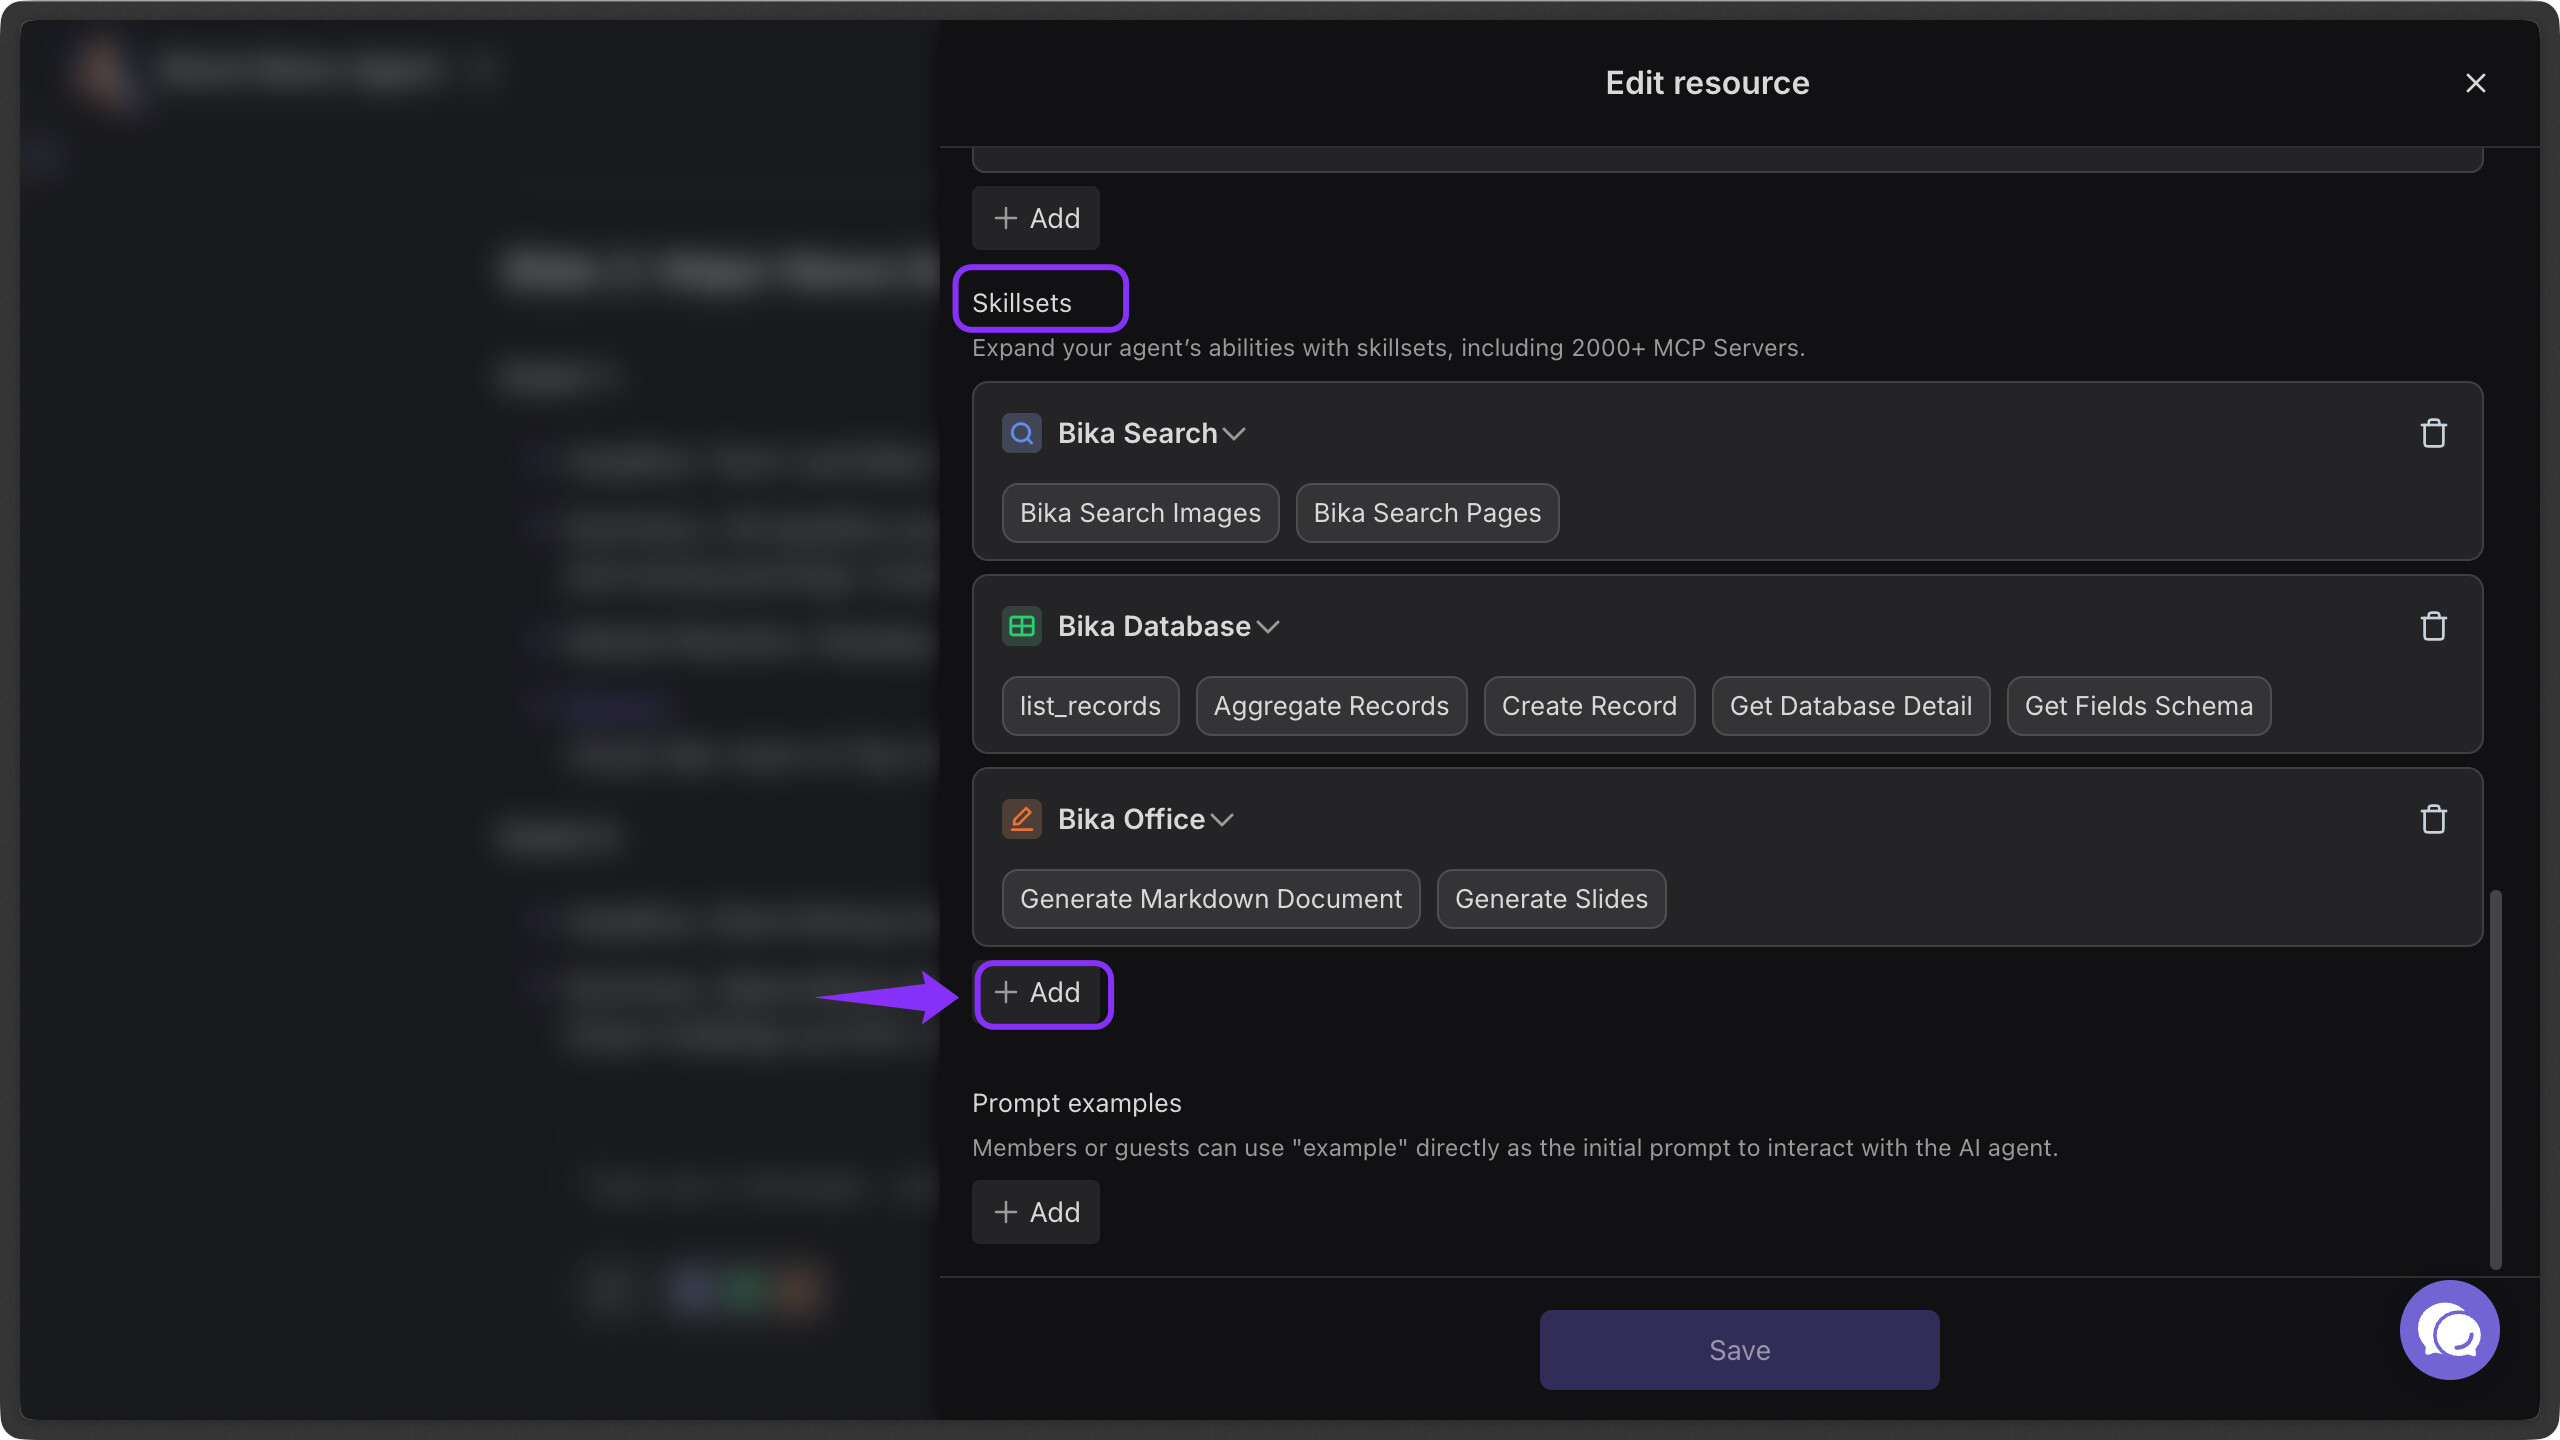Select the Bika Search Pages skill

[1427, 513]
